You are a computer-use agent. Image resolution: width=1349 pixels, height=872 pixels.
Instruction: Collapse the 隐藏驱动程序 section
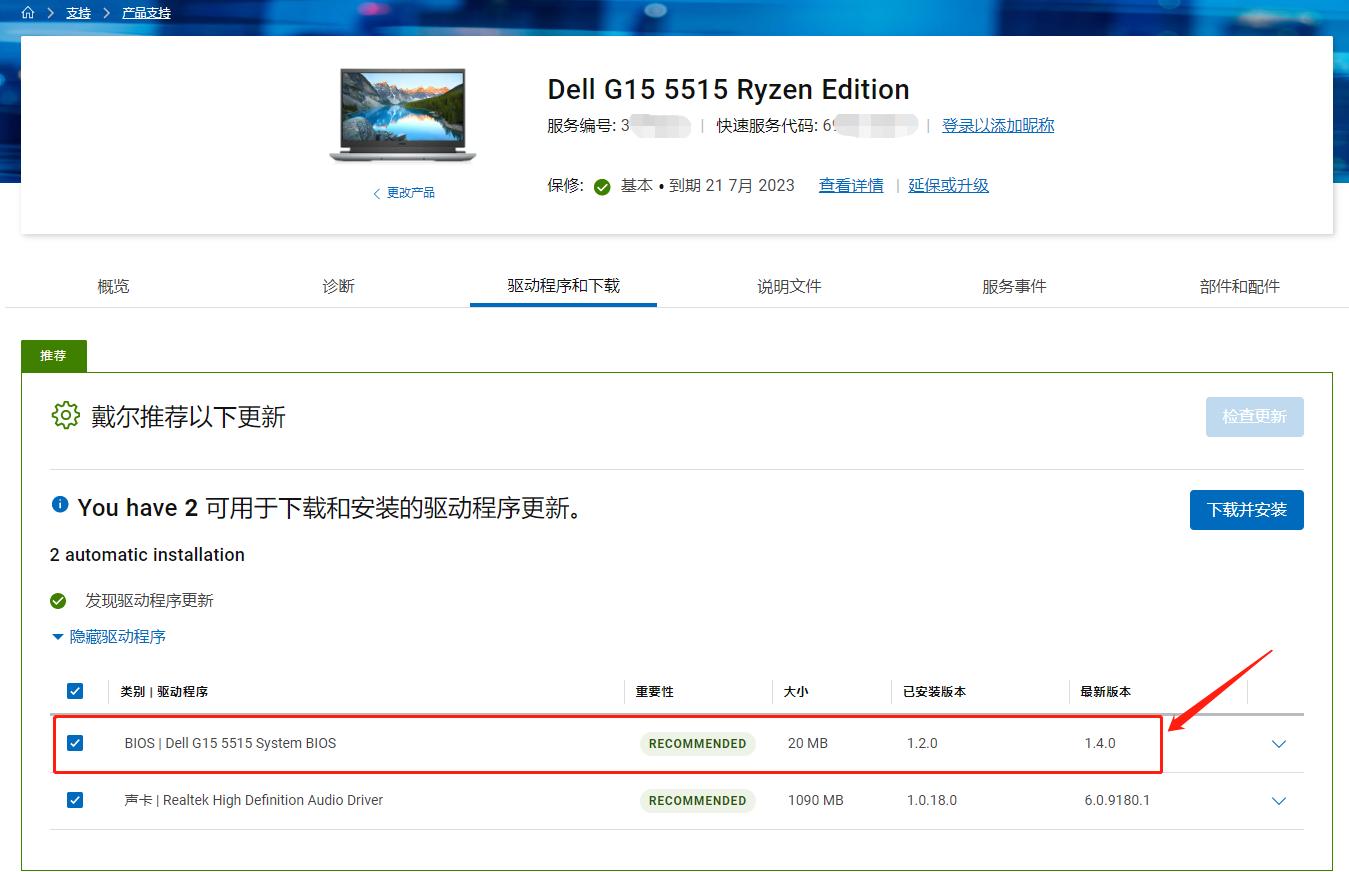(108, 636)
